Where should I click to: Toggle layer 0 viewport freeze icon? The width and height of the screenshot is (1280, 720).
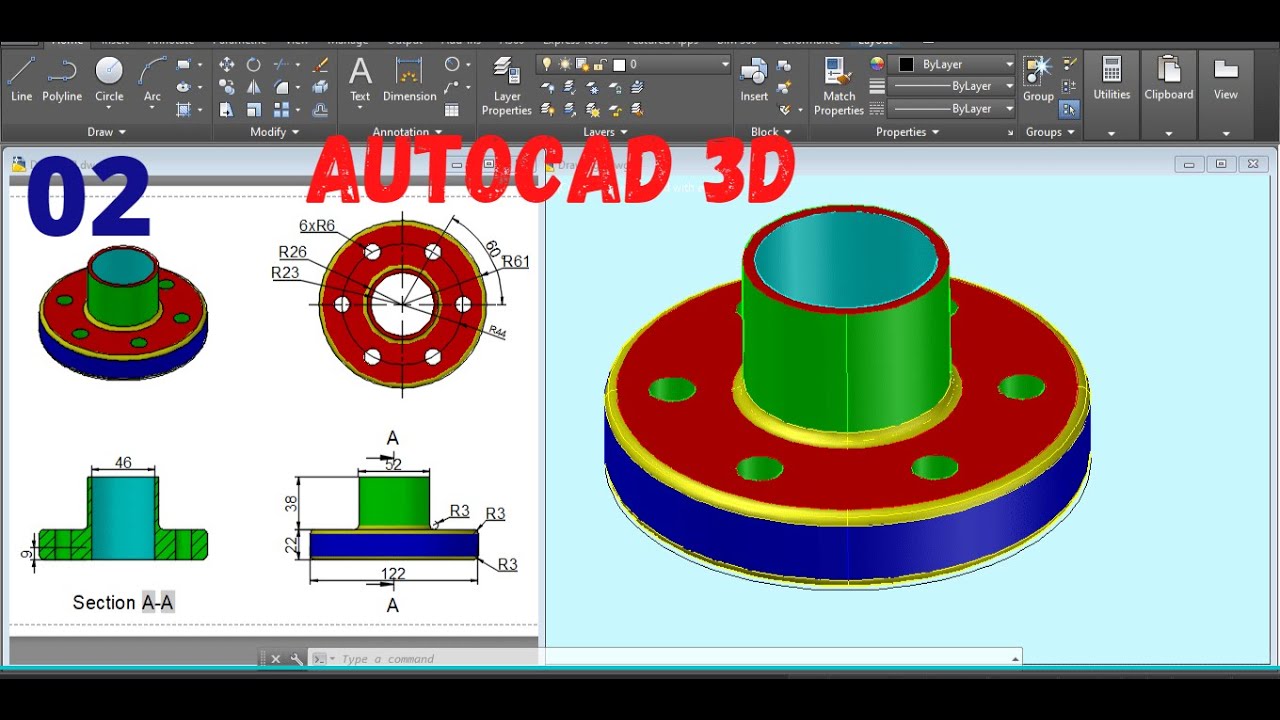point(583,64)
